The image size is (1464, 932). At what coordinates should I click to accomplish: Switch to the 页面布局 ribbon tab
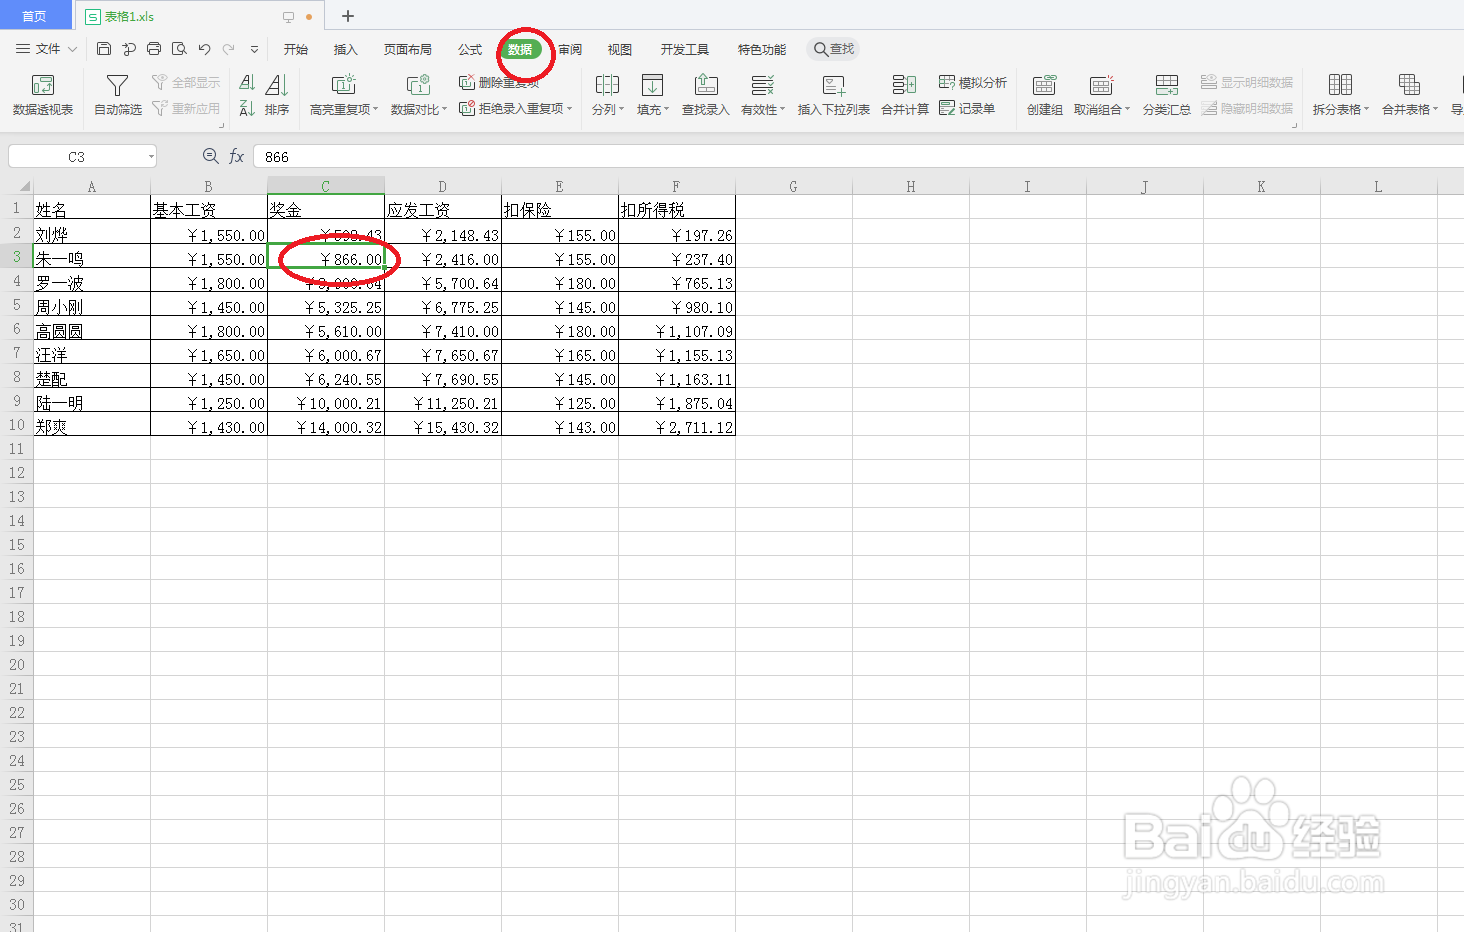[408, 49]
